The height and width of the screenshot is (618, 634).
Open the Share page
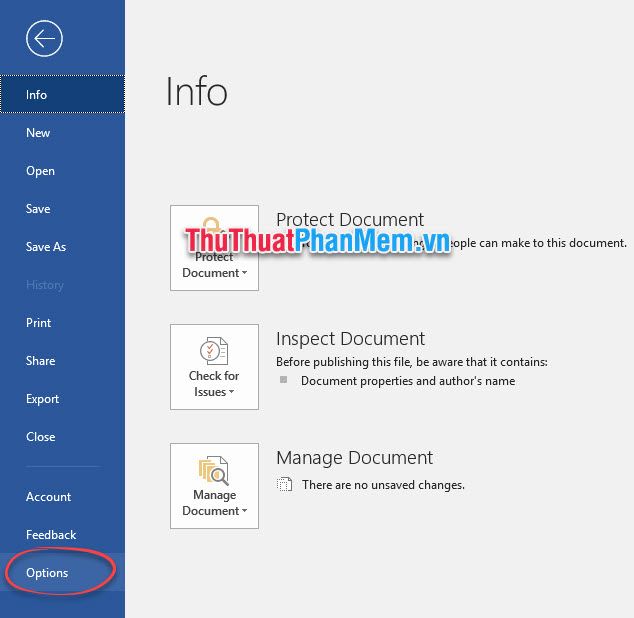tap(40, 361)
